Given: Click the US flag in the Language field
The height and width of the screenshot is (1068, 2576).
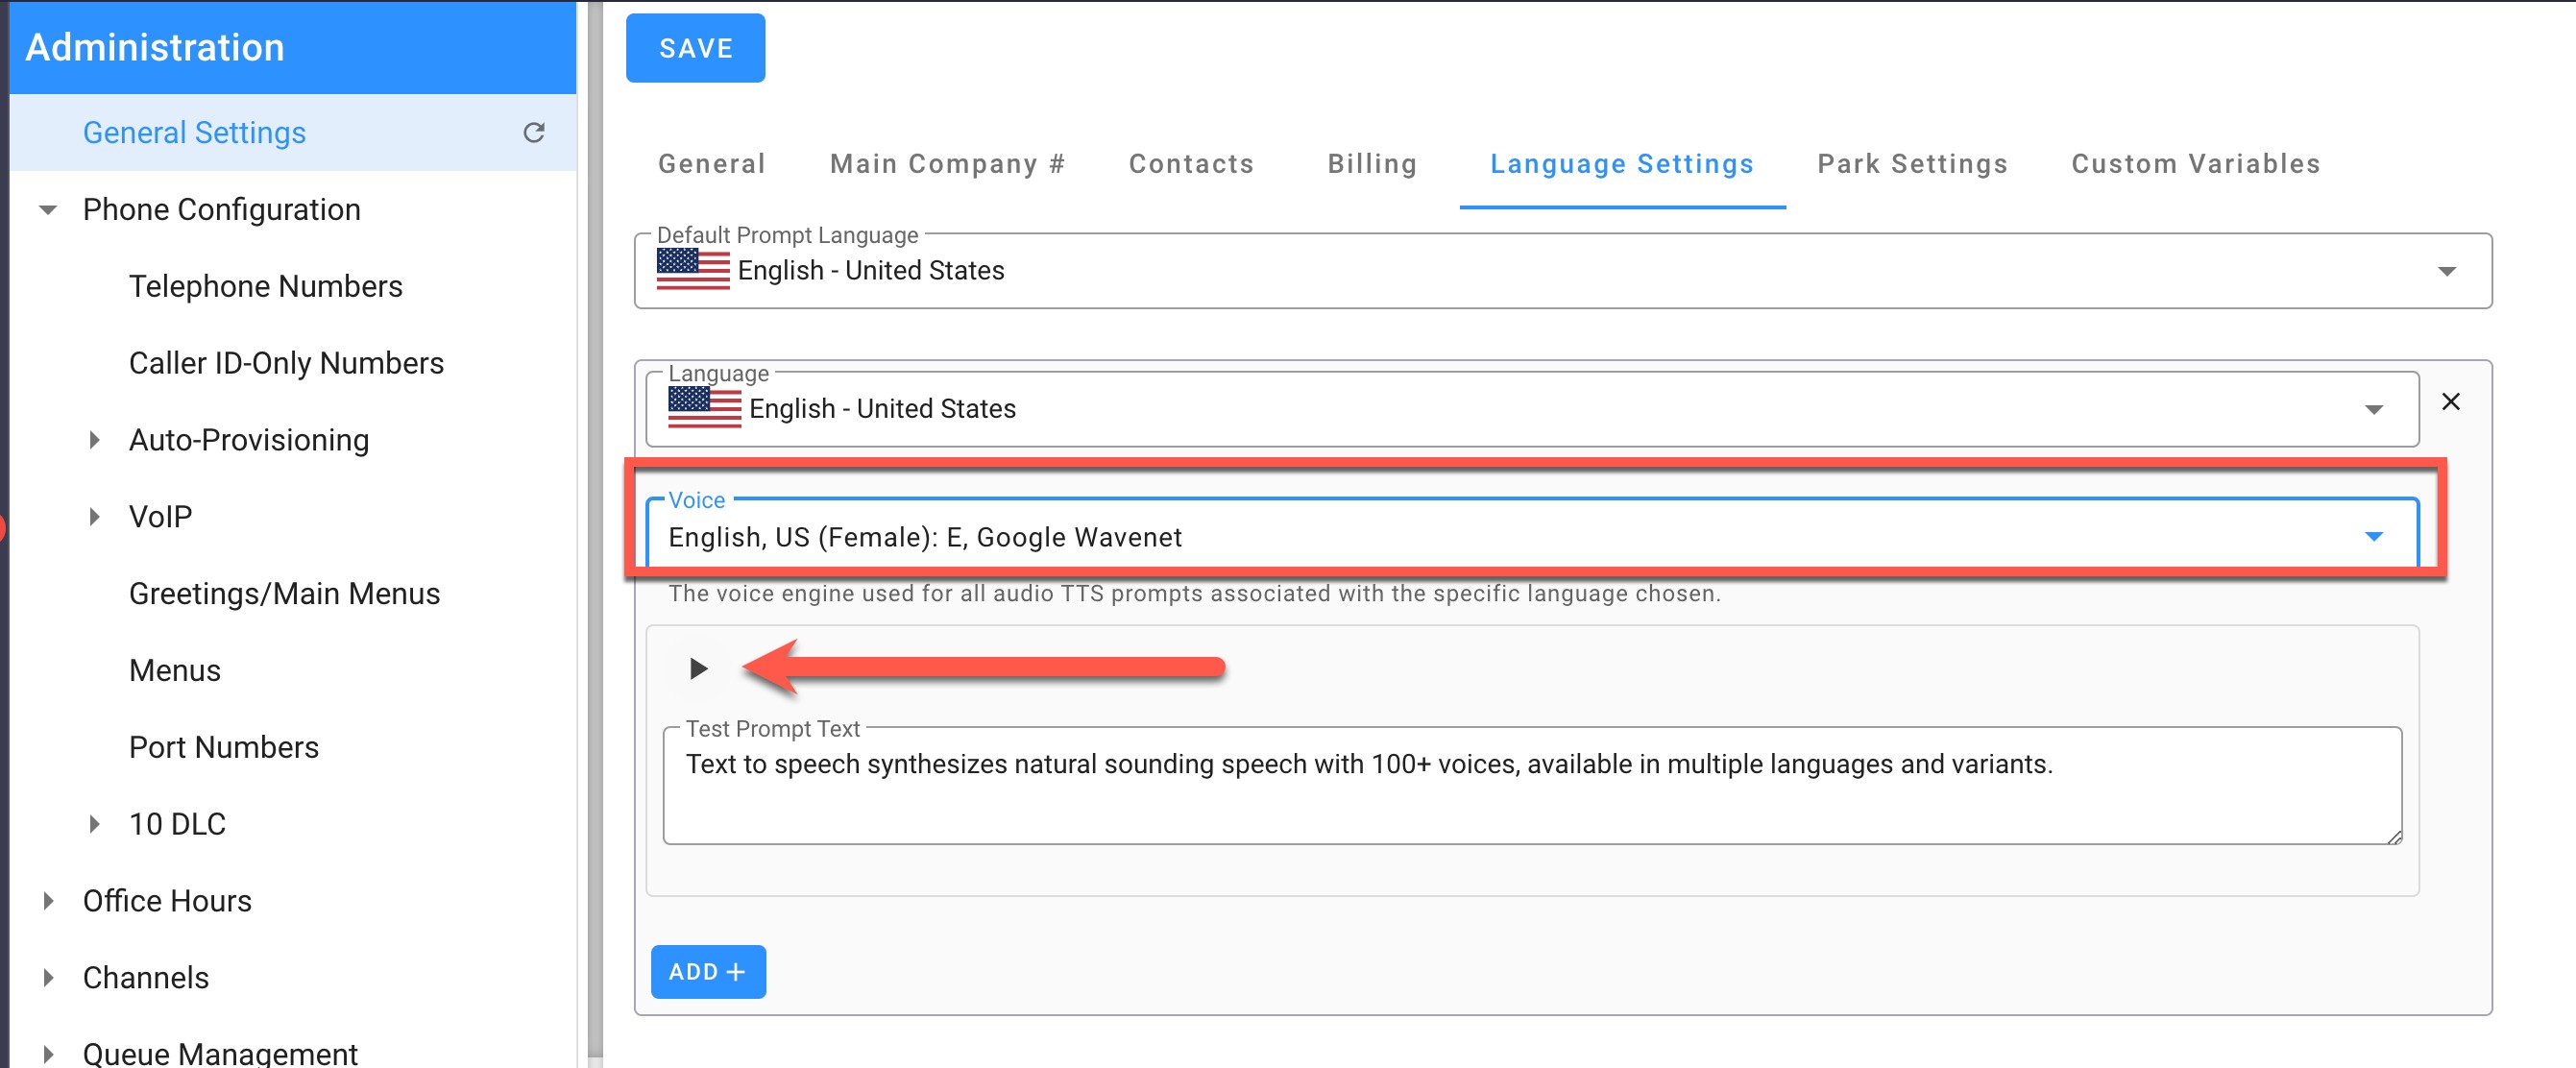Looking at the screenshot, I should (x=705, y=408).
